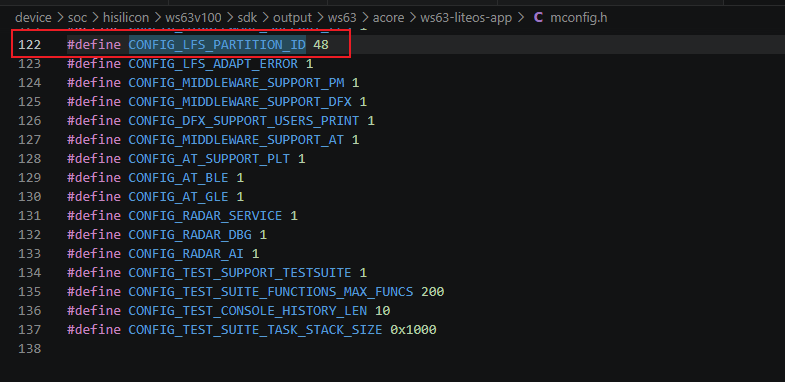
Task: Open the 'soc' breadcrumb segment
Action: pos(77,18)
